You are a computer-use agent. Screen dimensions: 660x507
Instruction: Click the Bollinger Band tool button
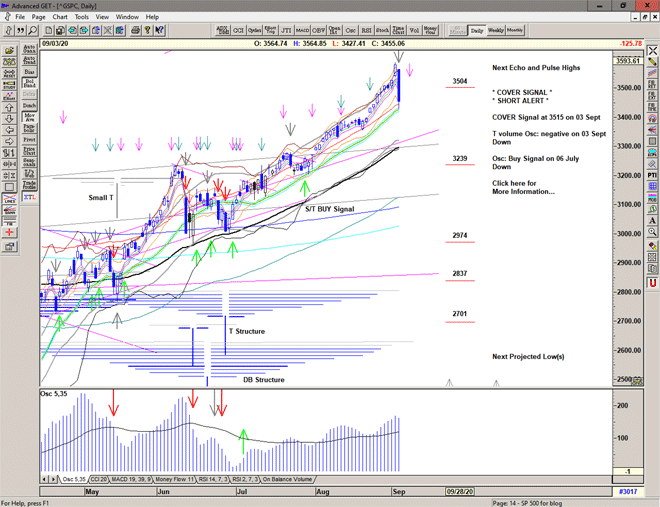tap(29, 84)
